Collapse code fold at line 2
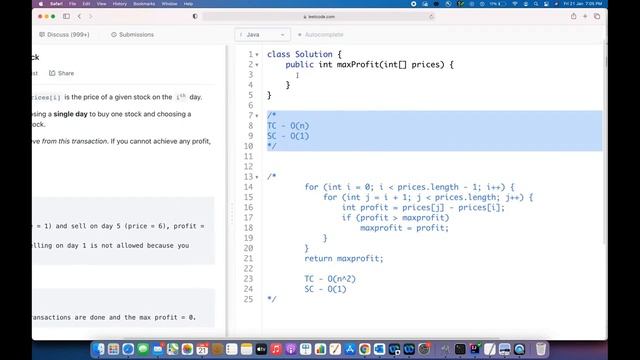This screenshot has width=640, height=360. [x=257, y=65]
